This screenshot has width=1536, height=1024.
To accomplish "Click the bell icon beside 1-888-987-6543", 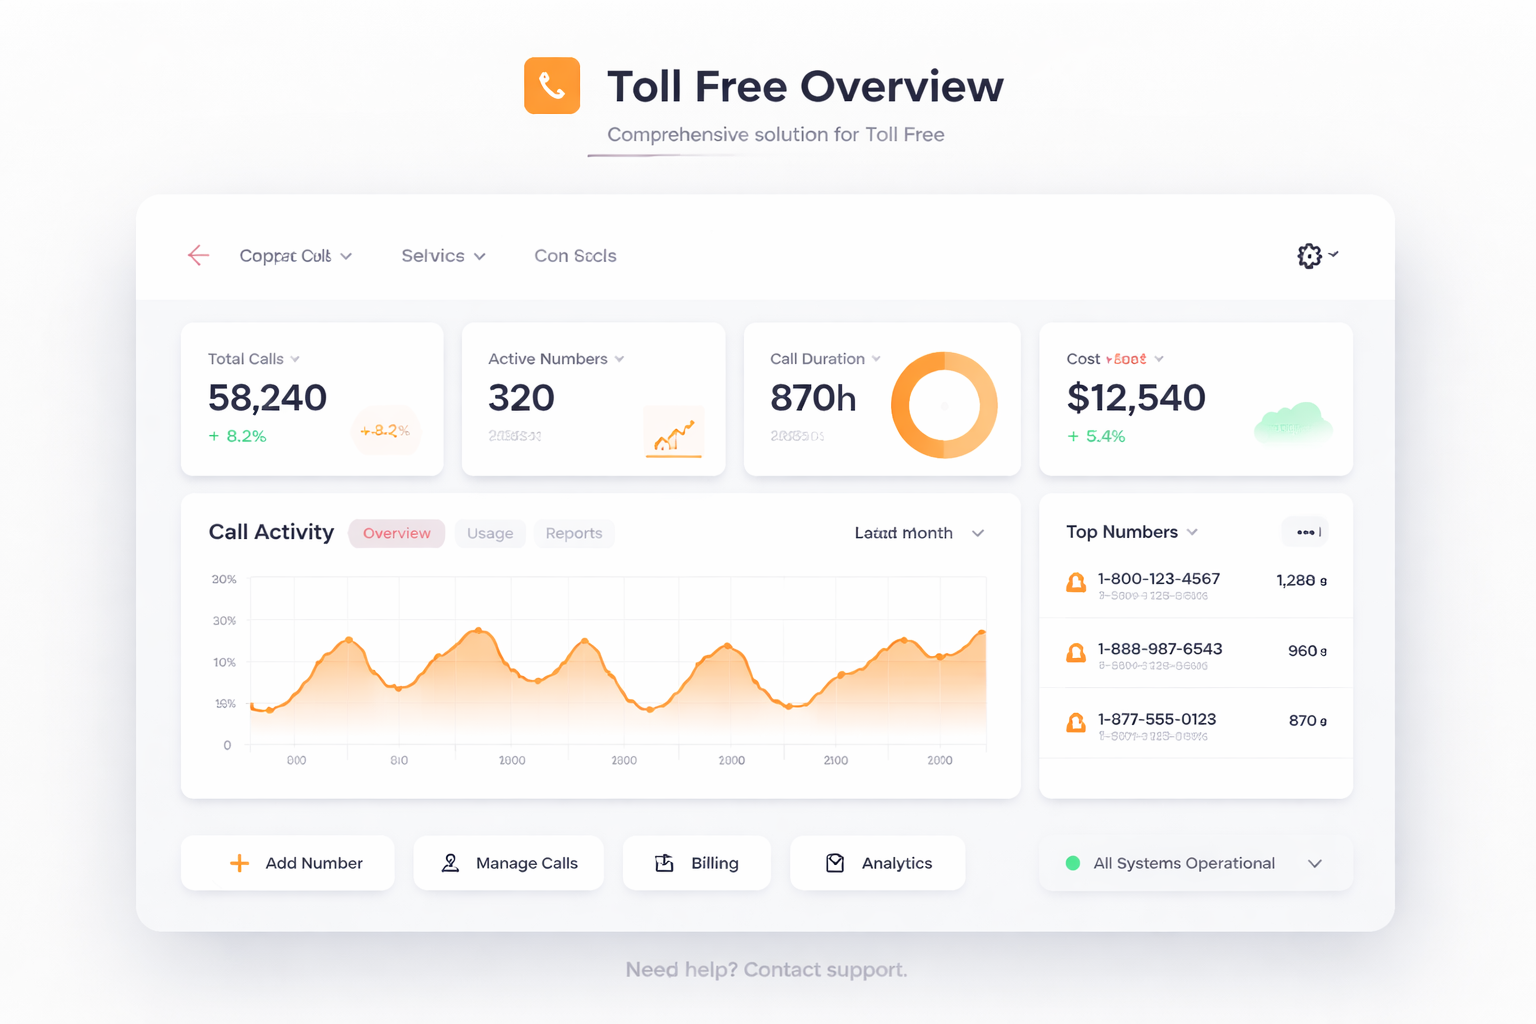I will (x=1076, y=653).
